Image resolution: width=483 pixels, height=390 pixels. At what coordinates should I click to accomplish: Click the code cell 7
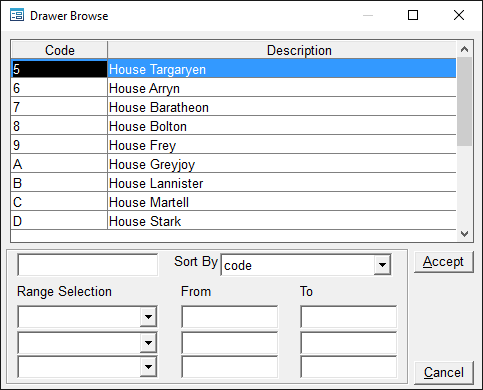pyautogui.click(x=59, y=107)
